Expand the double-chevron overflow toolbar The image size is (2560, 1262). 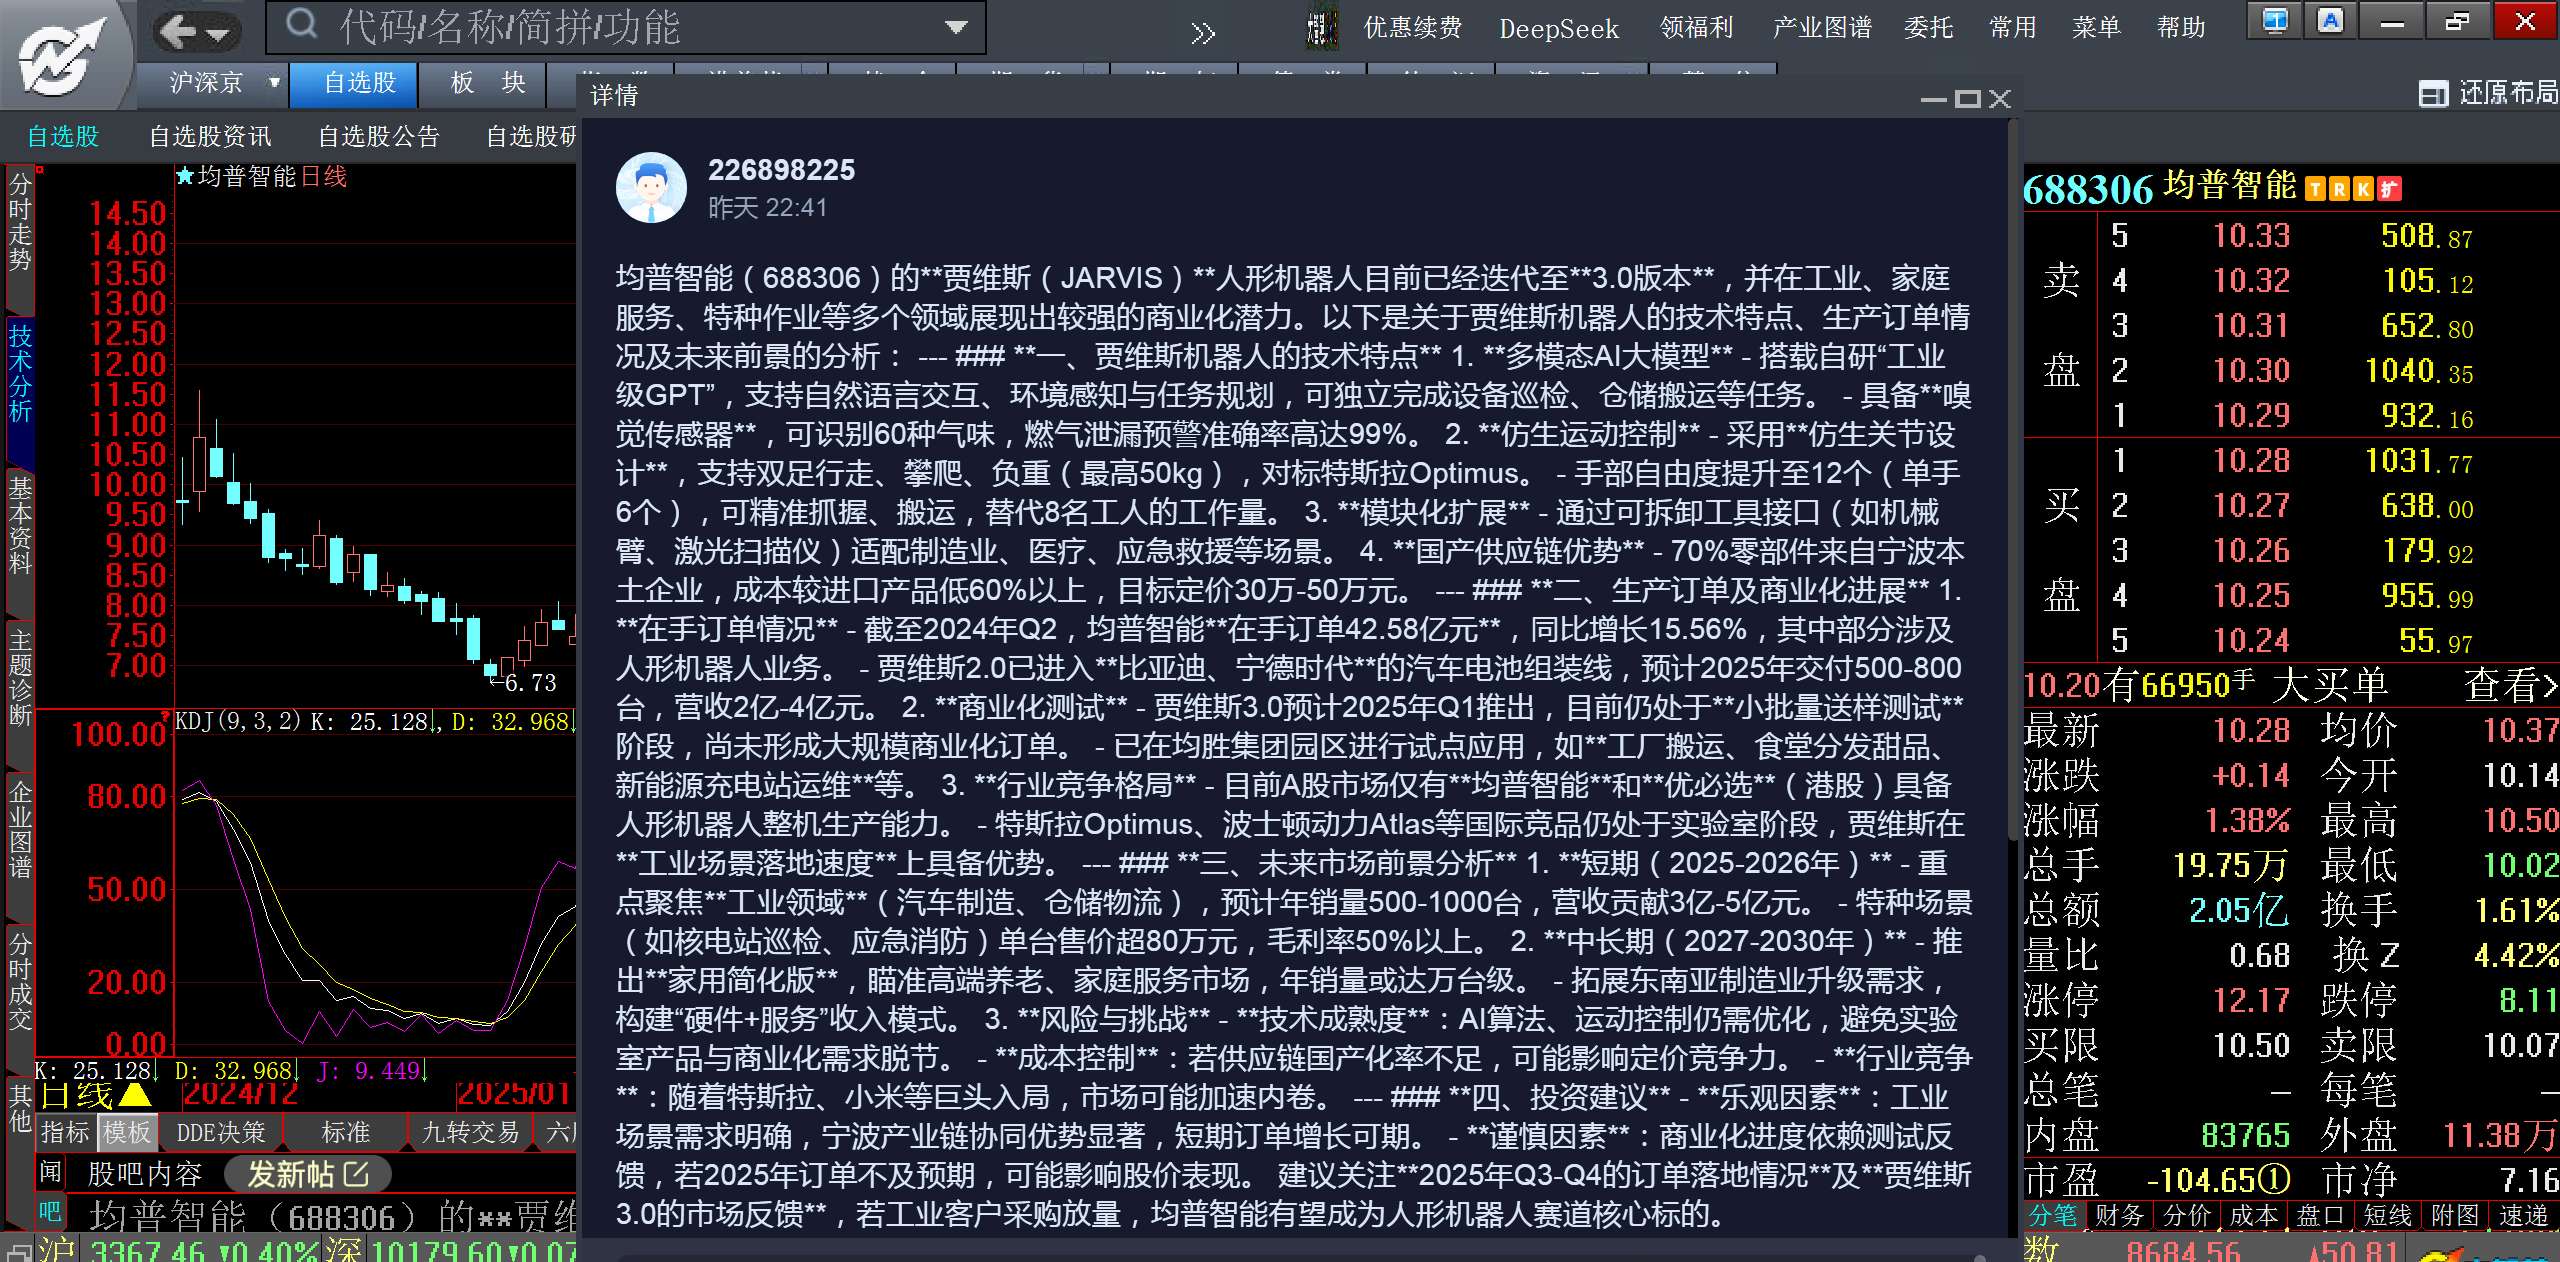[x=1203, y=33]
